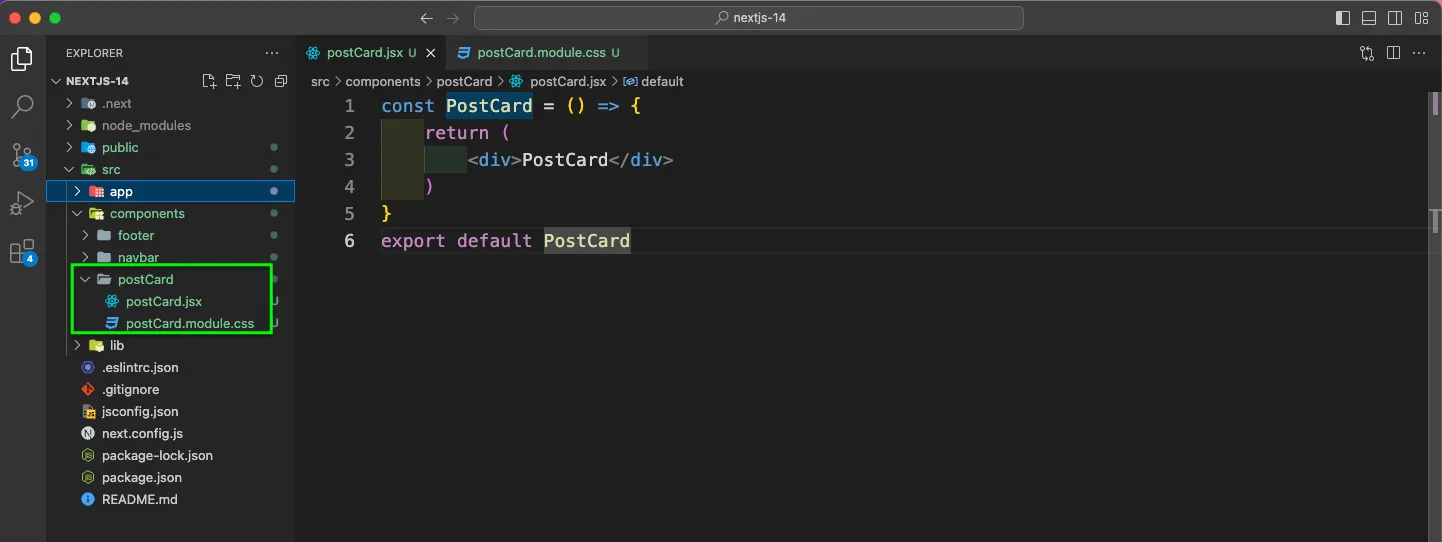Image resolution: width=1442 pixels, height=542 pixels.
Task: Click the default symbol breadcrumb
Action: (654, 81)
